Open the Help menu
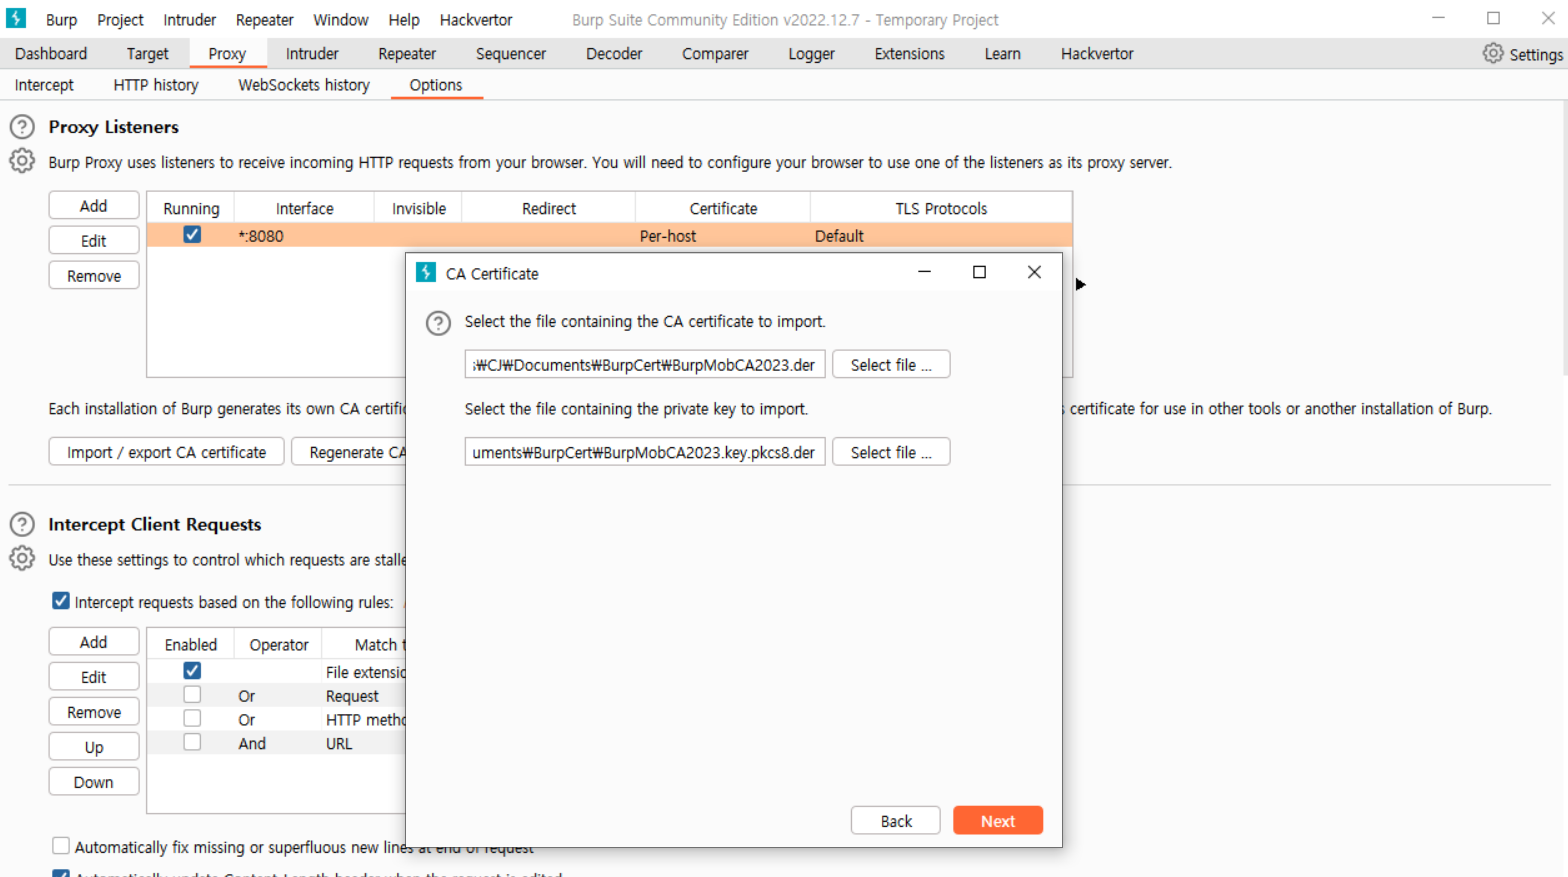This screenshot has height=877, width=1568. pyautogui.click(x=404, y=20)
